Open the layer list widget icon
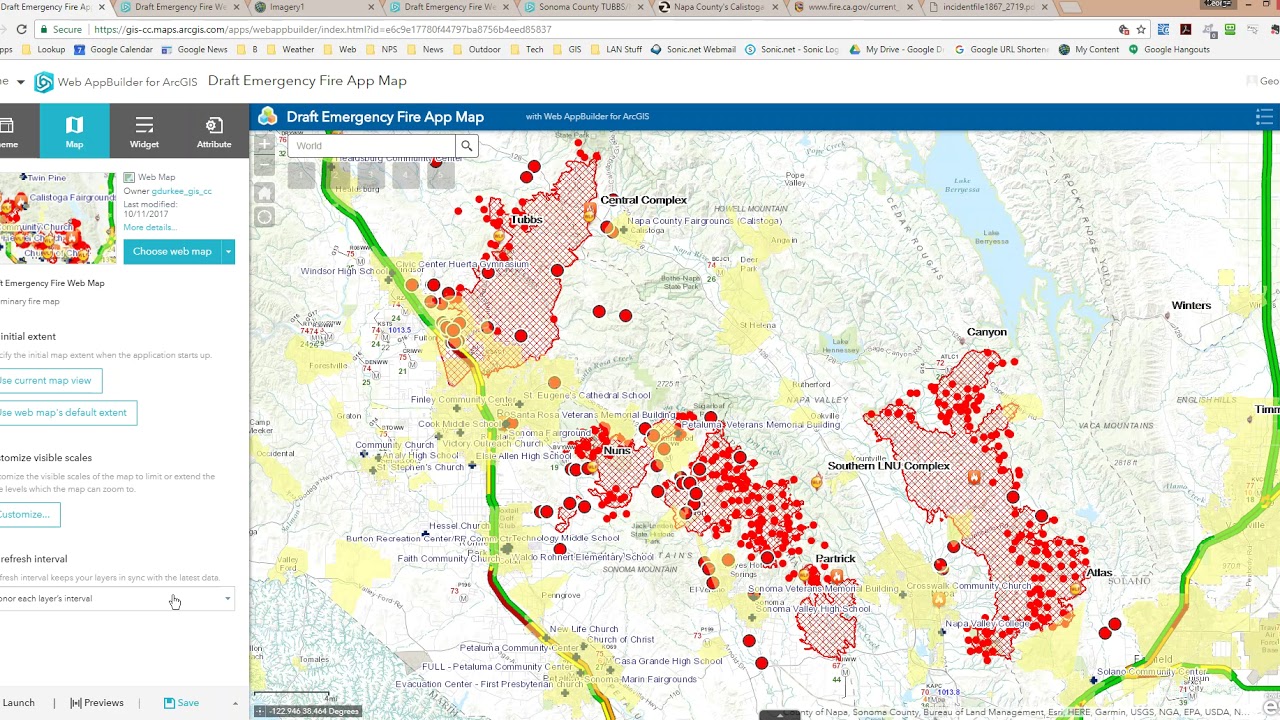Viewport: 1280px width, 720px height. pos(1264,117)
